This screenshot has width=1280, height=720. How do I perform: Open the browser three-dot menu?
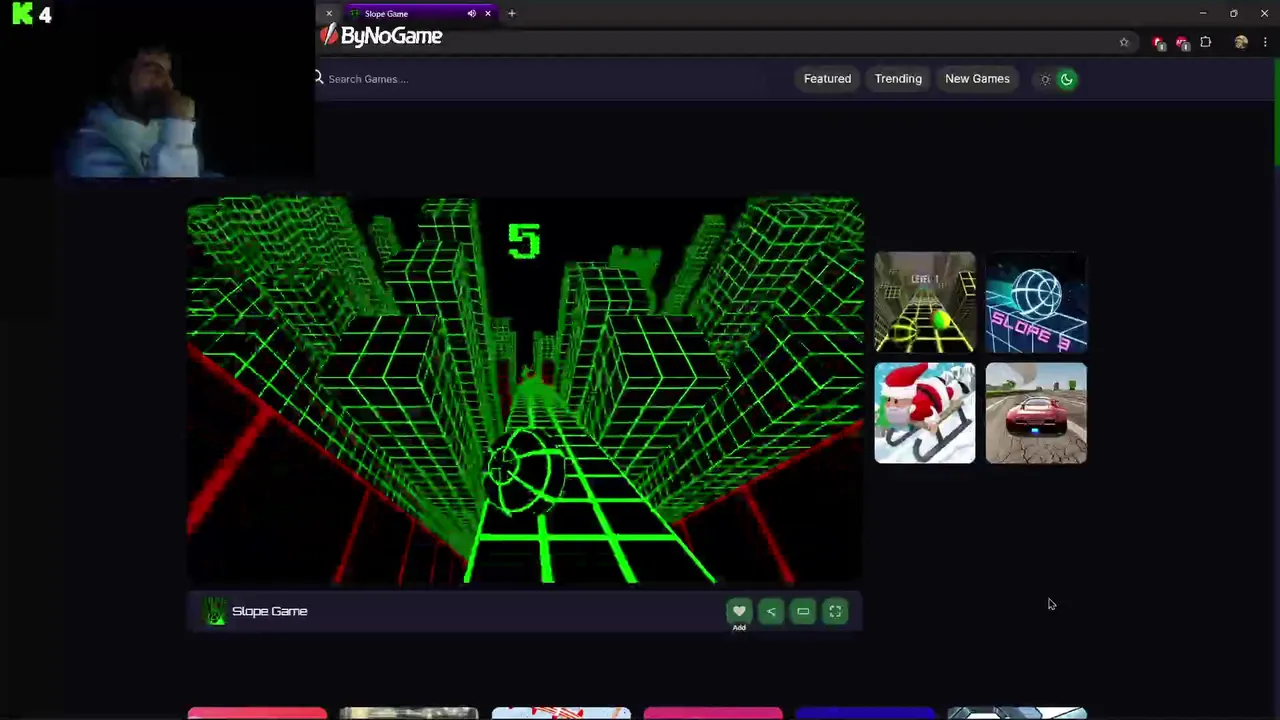(x=1265, y=42)
